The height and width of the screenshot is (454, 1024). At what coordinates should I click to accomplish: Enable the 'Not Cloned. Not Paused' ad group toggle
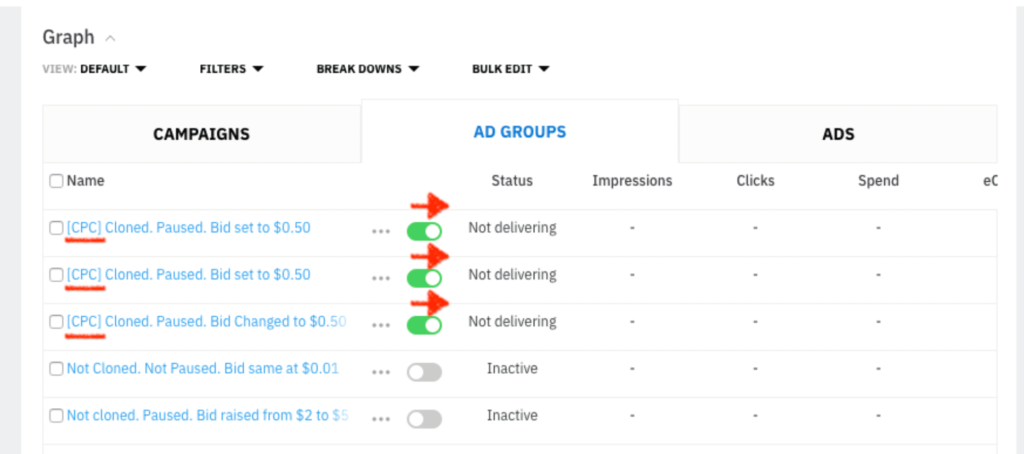[x=424, y=371]
